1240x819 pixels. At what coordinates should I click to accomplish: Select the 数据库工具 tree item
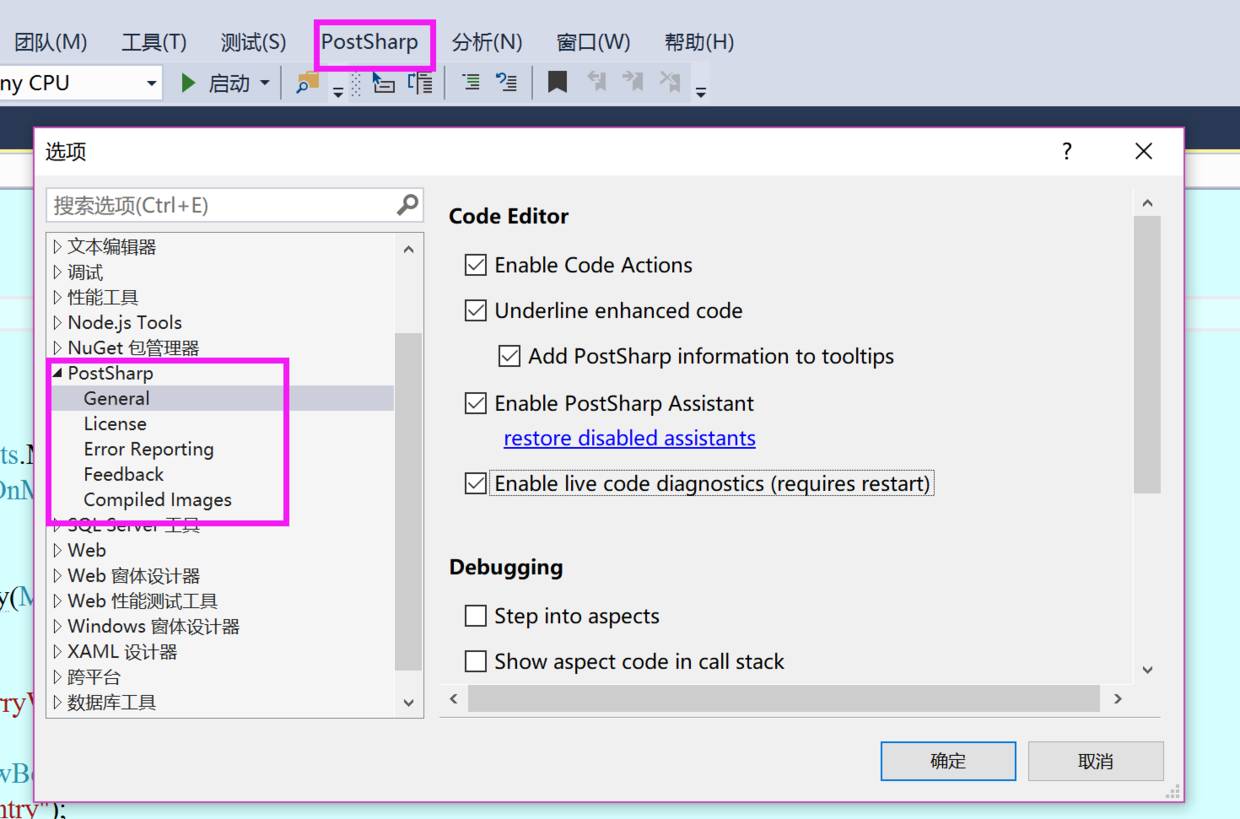click(x=111, y=702)
